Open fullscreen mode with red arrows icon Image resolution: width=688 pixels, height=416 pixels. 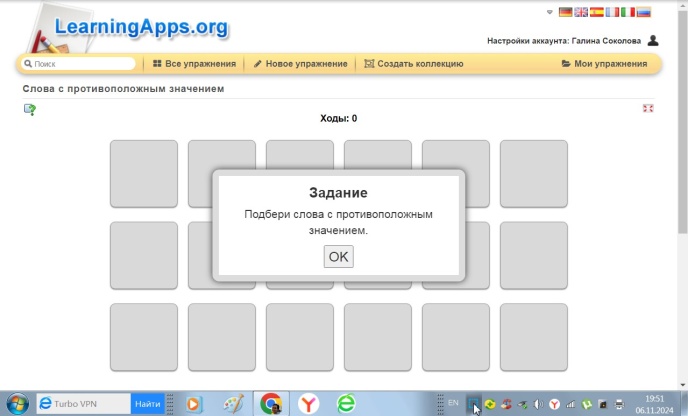648,108
